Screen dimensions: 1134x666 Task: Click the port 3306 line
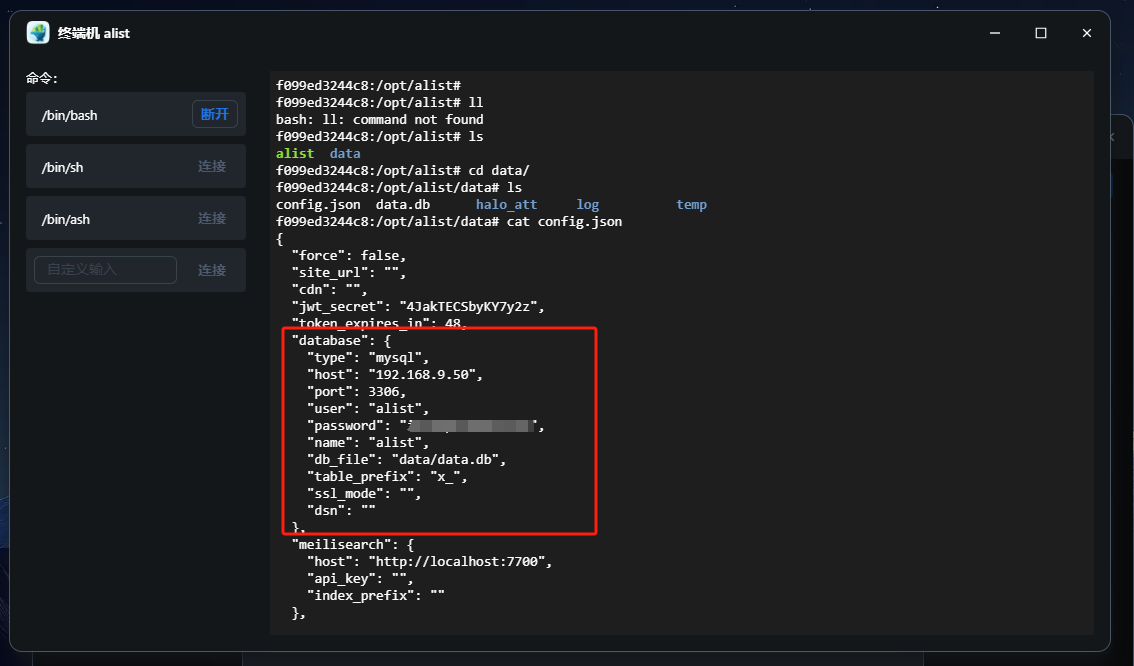coord(357,391)
